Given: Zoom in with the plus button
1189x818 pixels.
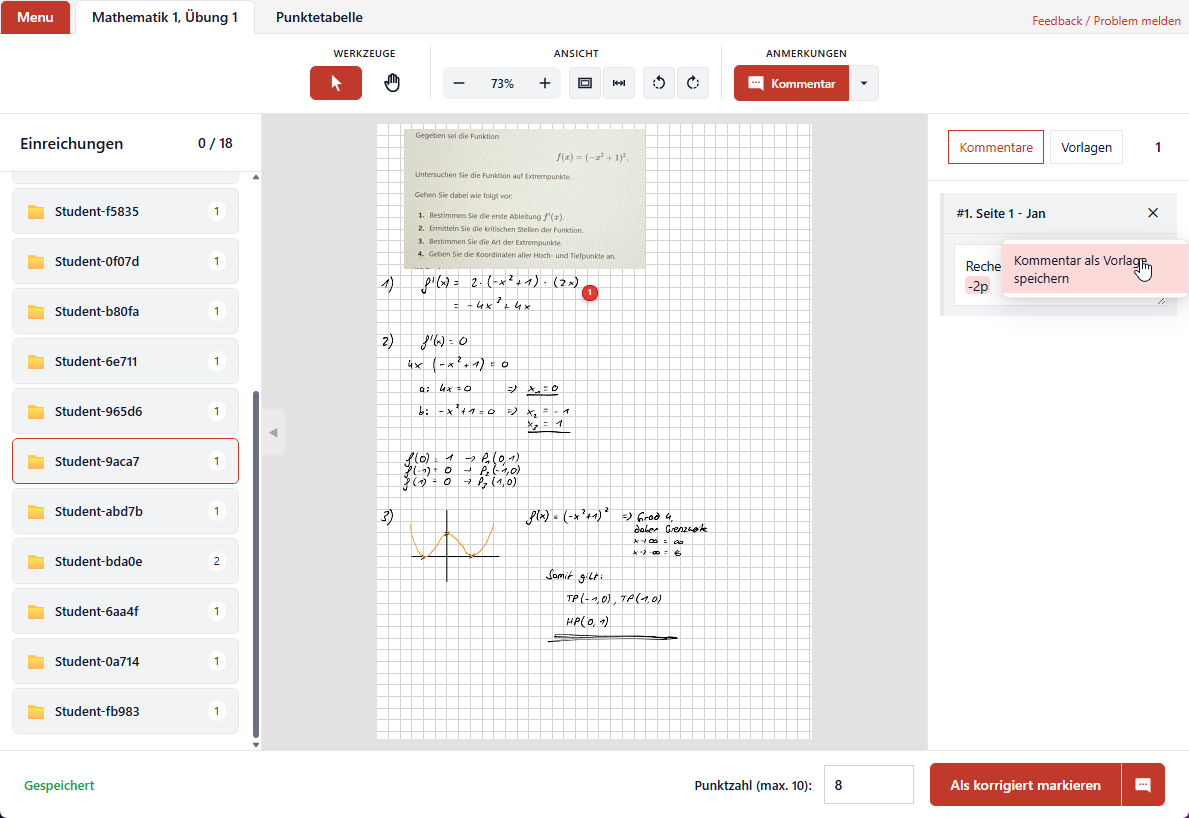Looking at the screenshot, I should point(544,83).
